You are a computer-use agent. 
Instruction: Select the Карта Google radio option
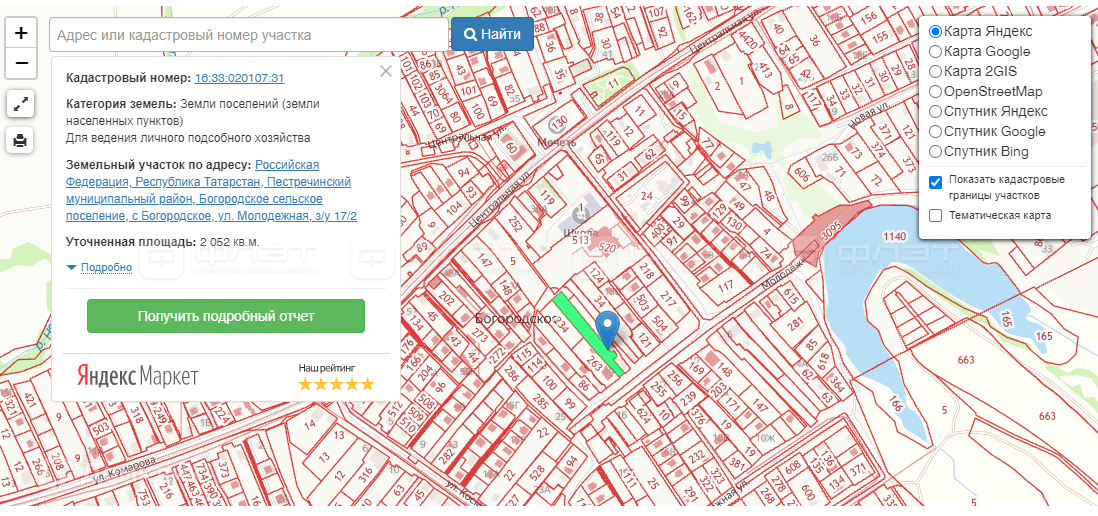click(x=935, y=51)
